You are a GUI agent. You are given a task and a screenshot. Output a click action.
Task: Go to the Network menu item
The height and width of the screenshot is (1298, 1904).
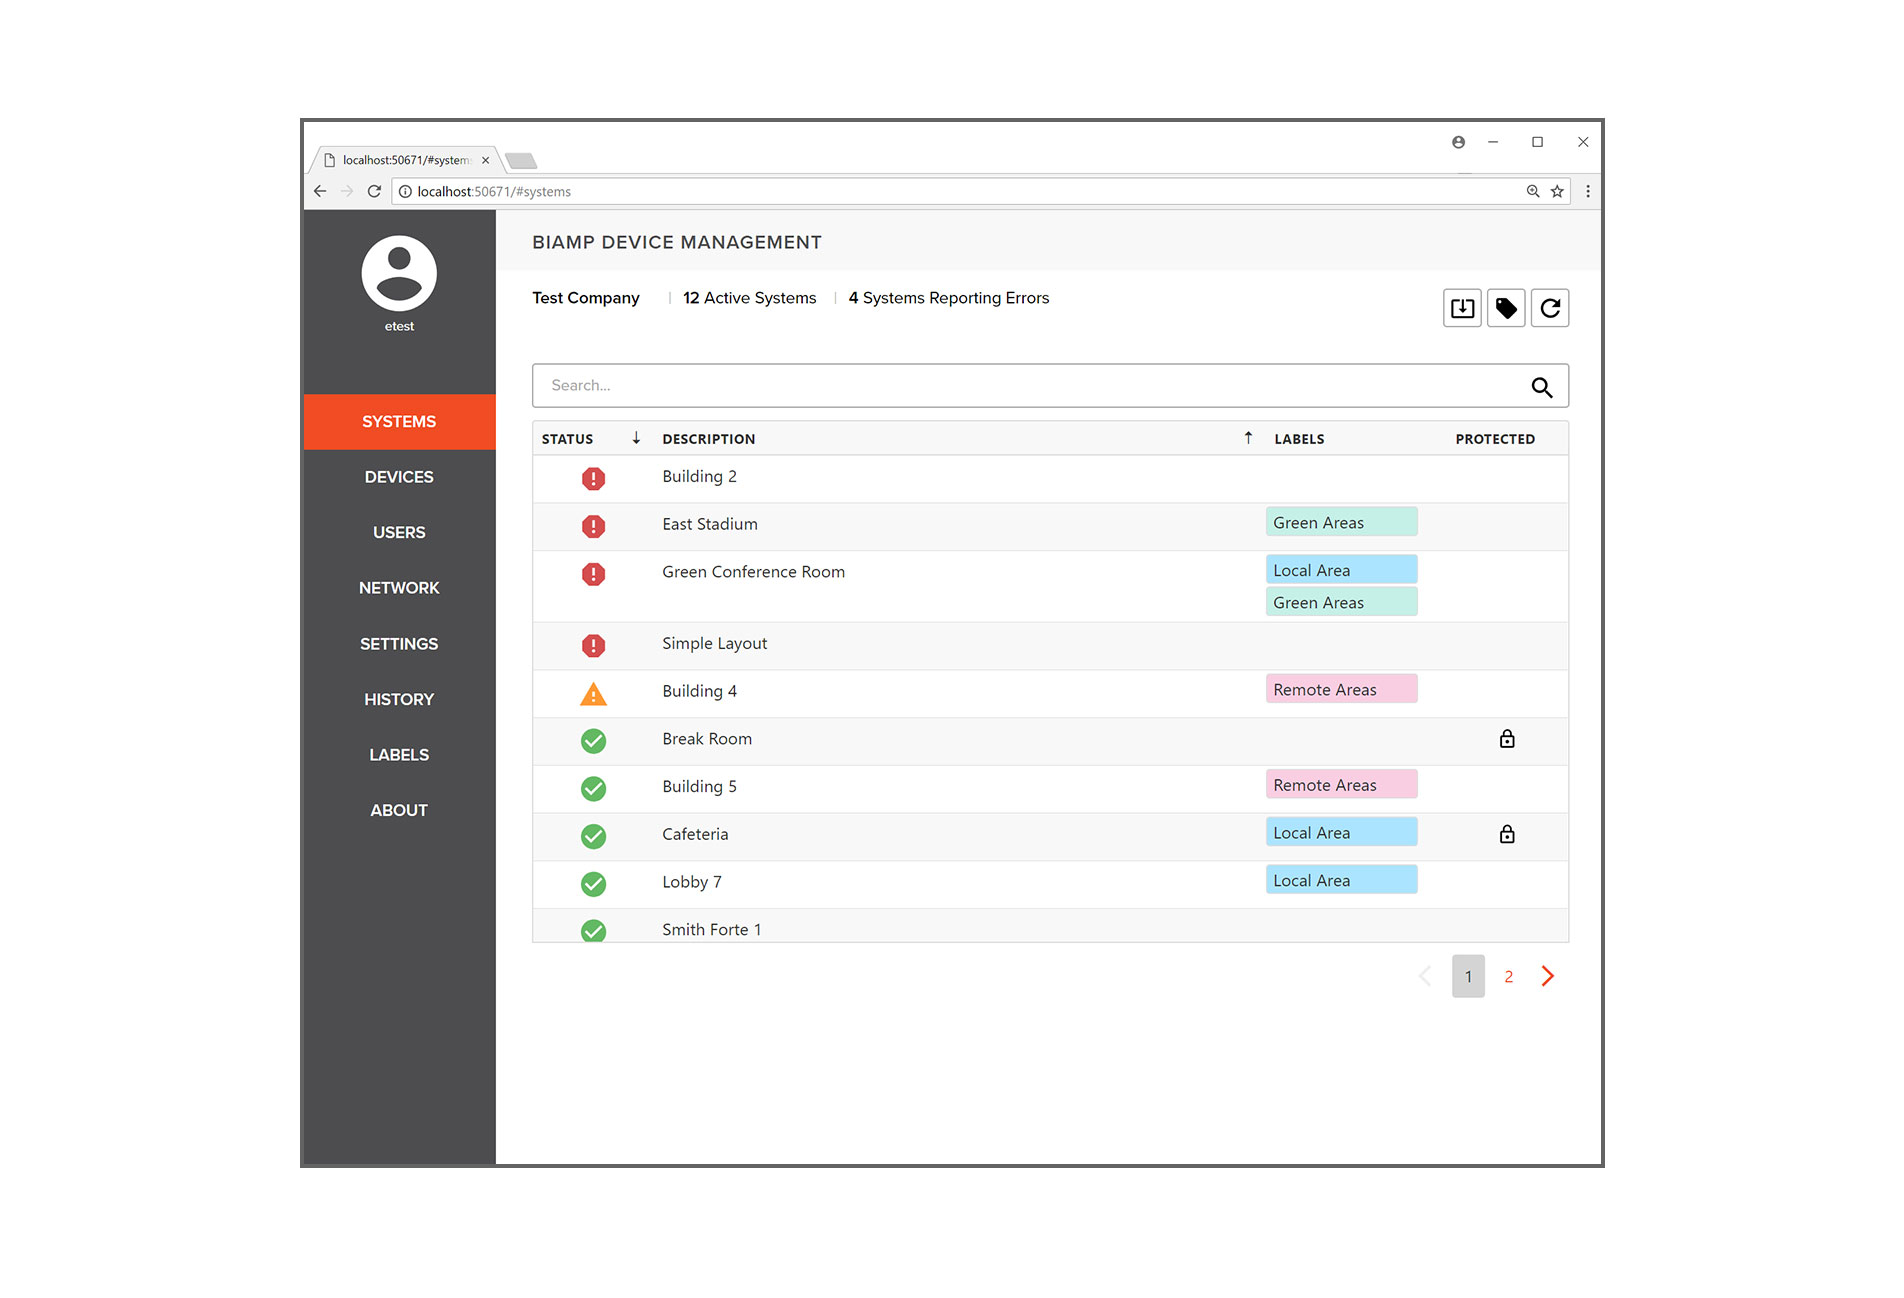point(399,588)
